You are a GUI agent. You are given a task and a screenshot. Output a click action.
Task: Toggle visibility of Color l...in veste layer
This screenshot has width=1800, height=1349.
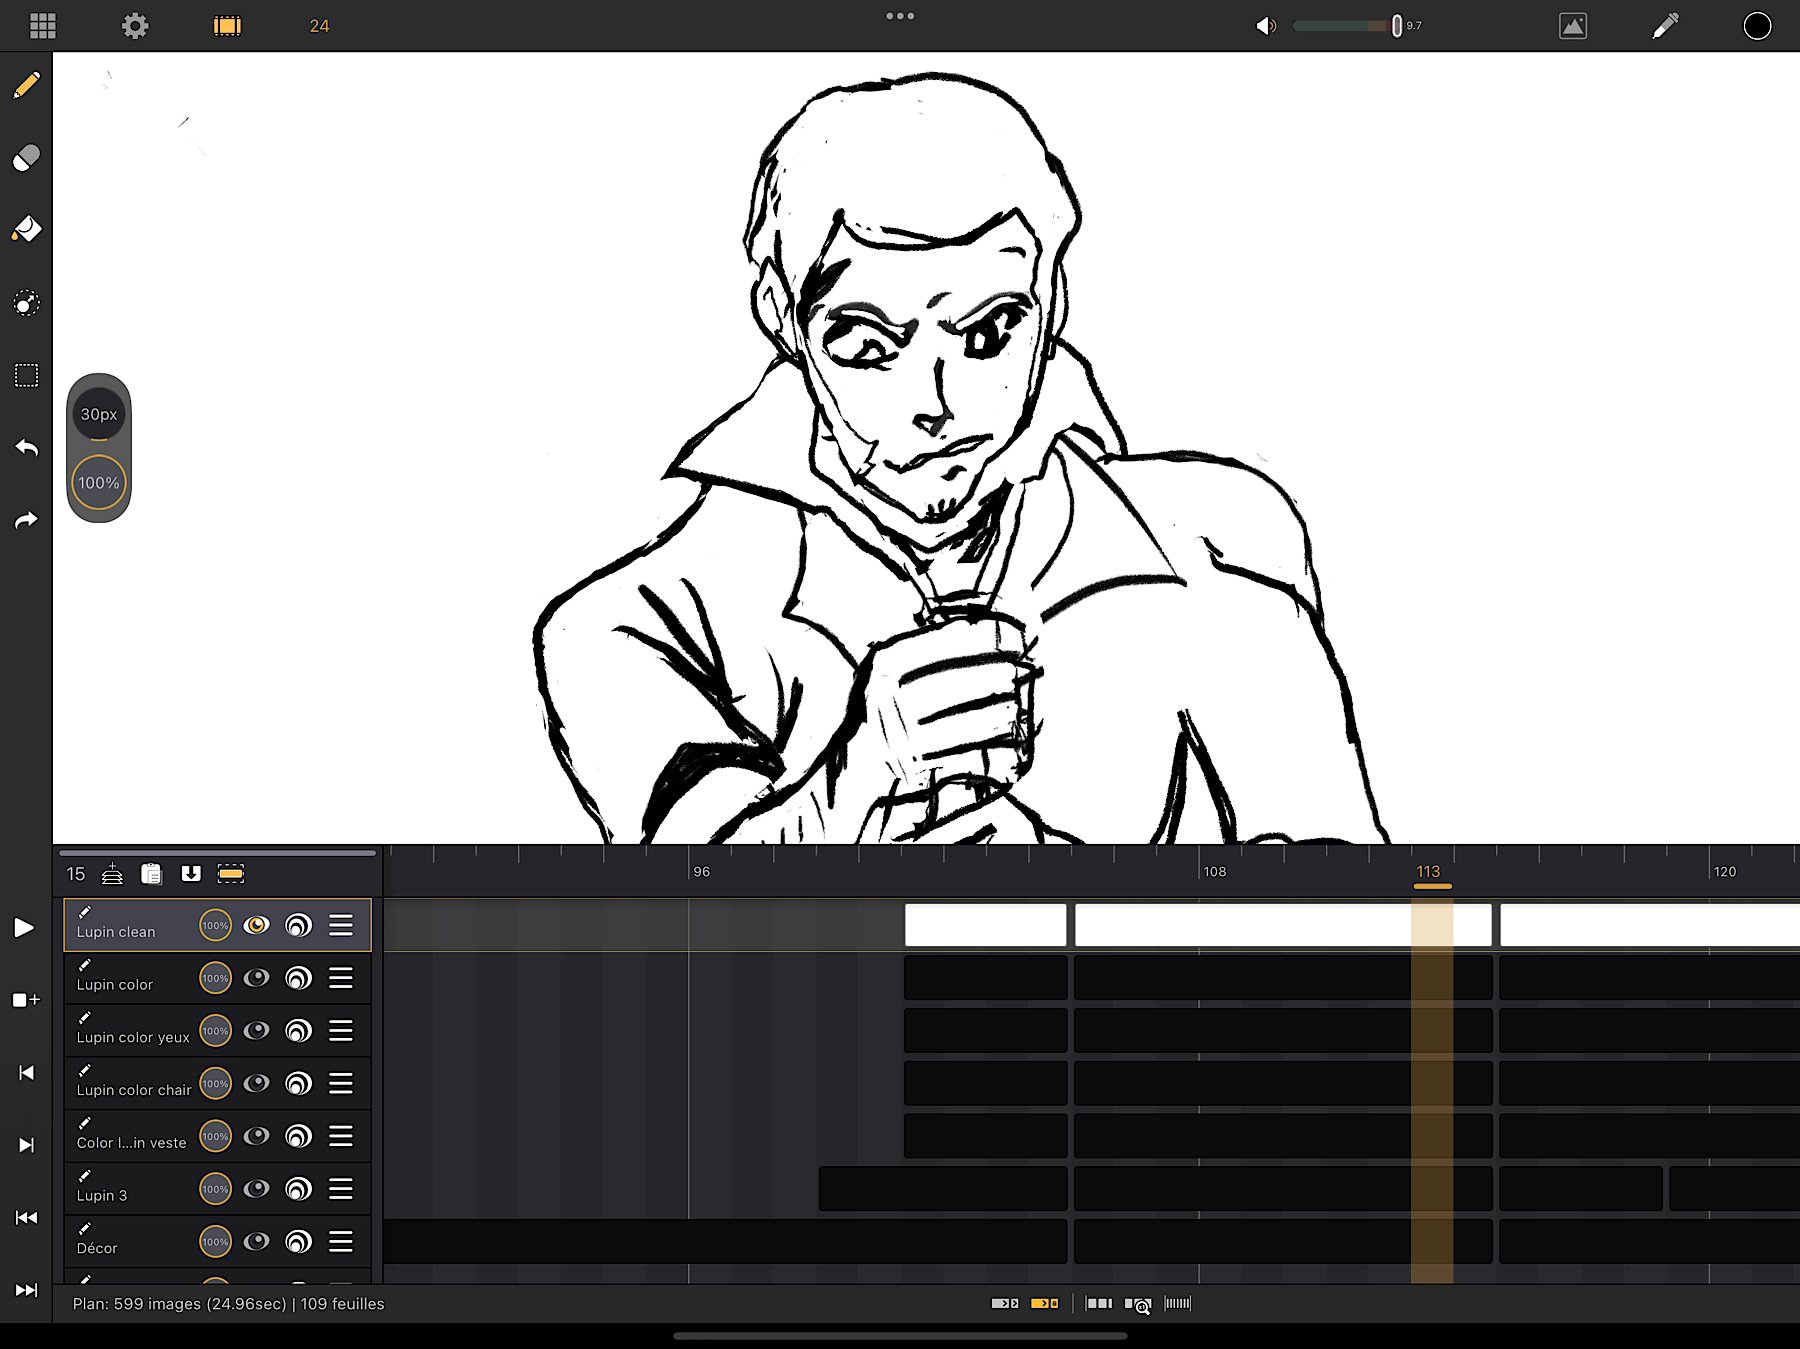click(x=257, y=1136)
